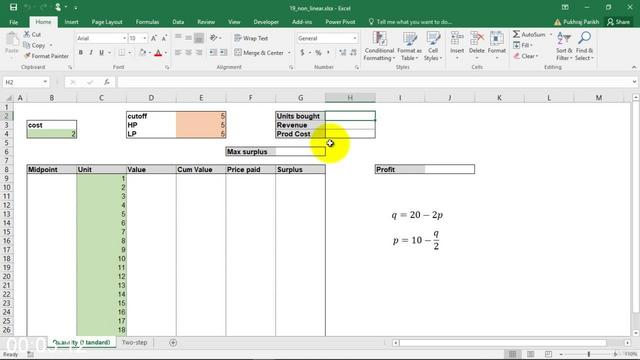Viewport: 640px width, 360px height.
Task: Apply the percent style format
Action: (318, 53)
